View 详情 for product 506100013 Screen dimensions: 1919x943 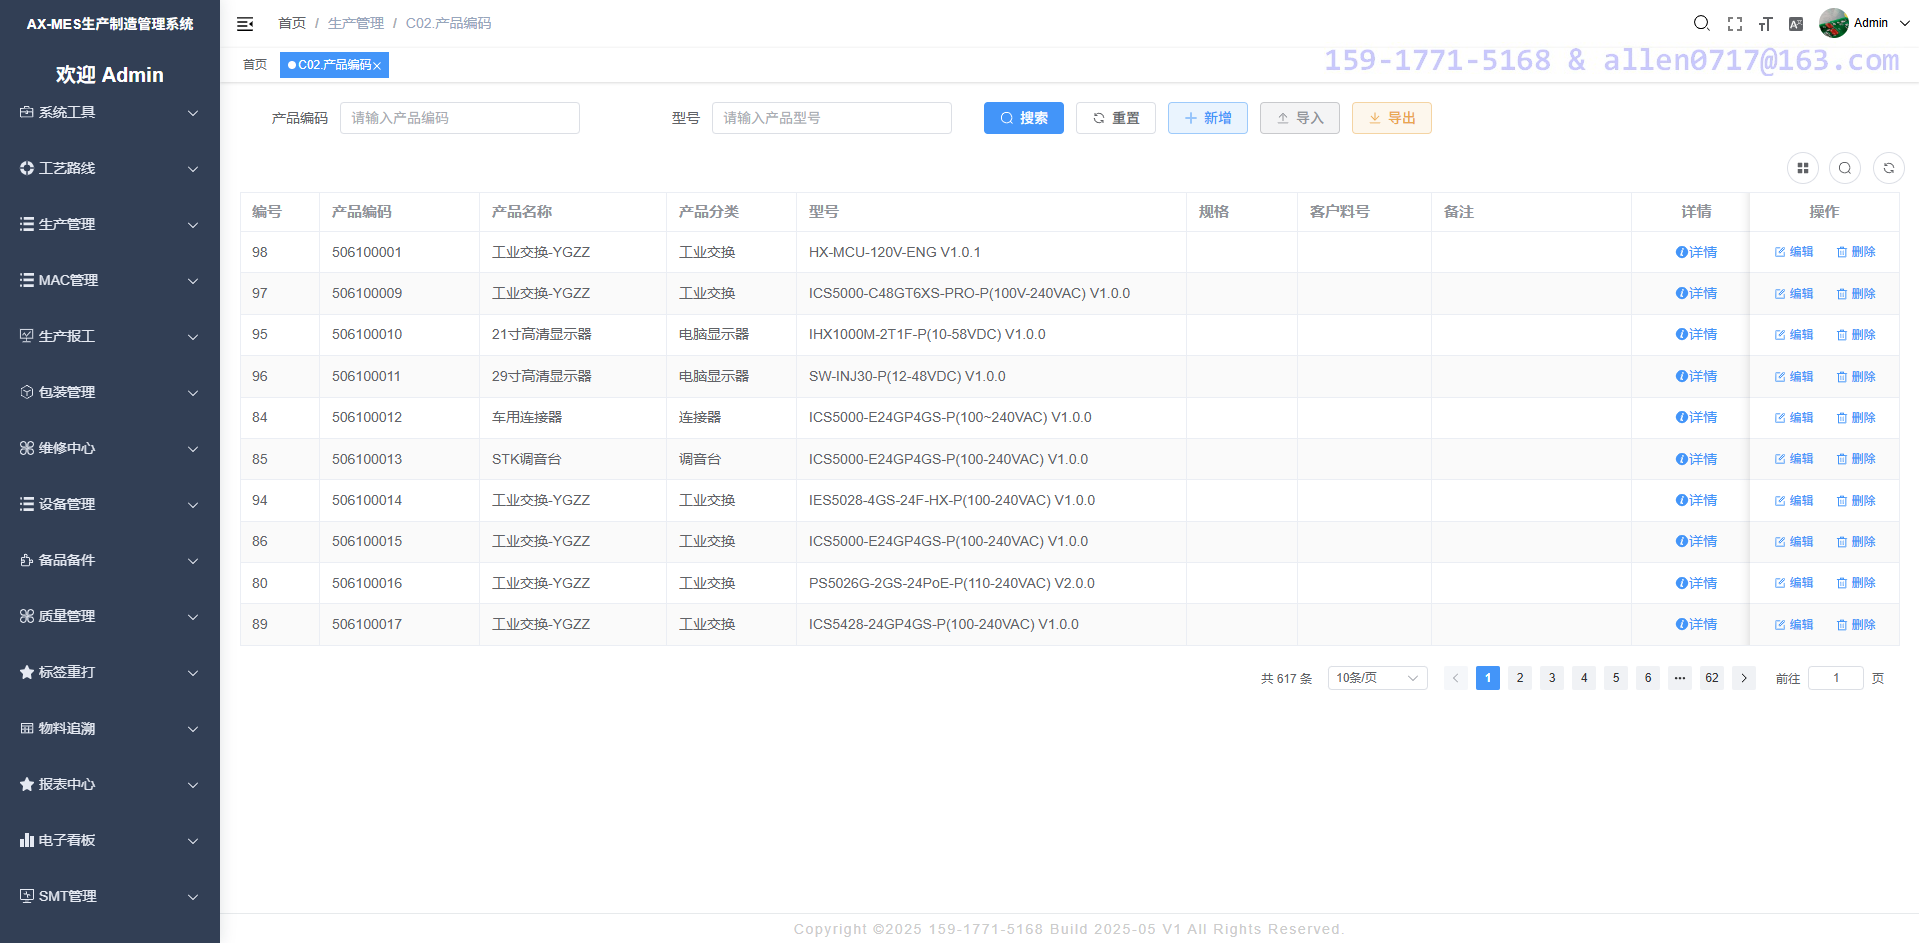[1696, 459]
